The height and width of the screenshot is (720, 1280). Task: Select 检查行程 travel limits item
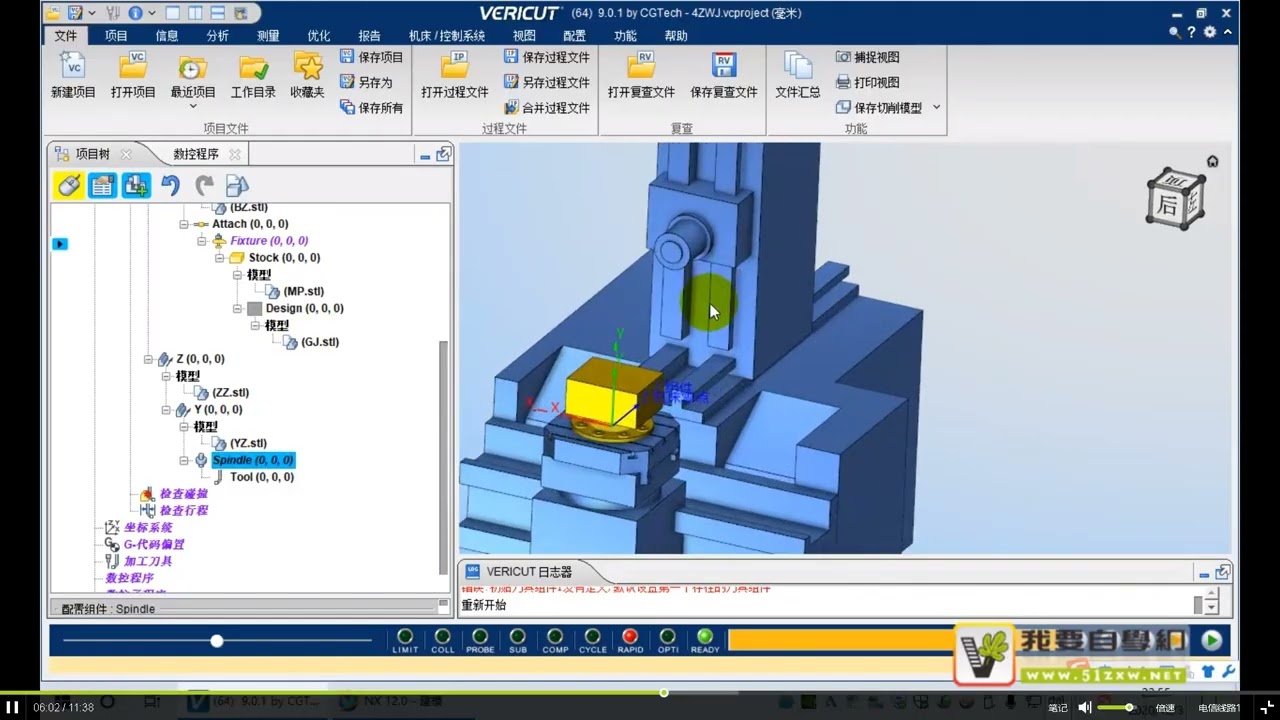point(183,511)
